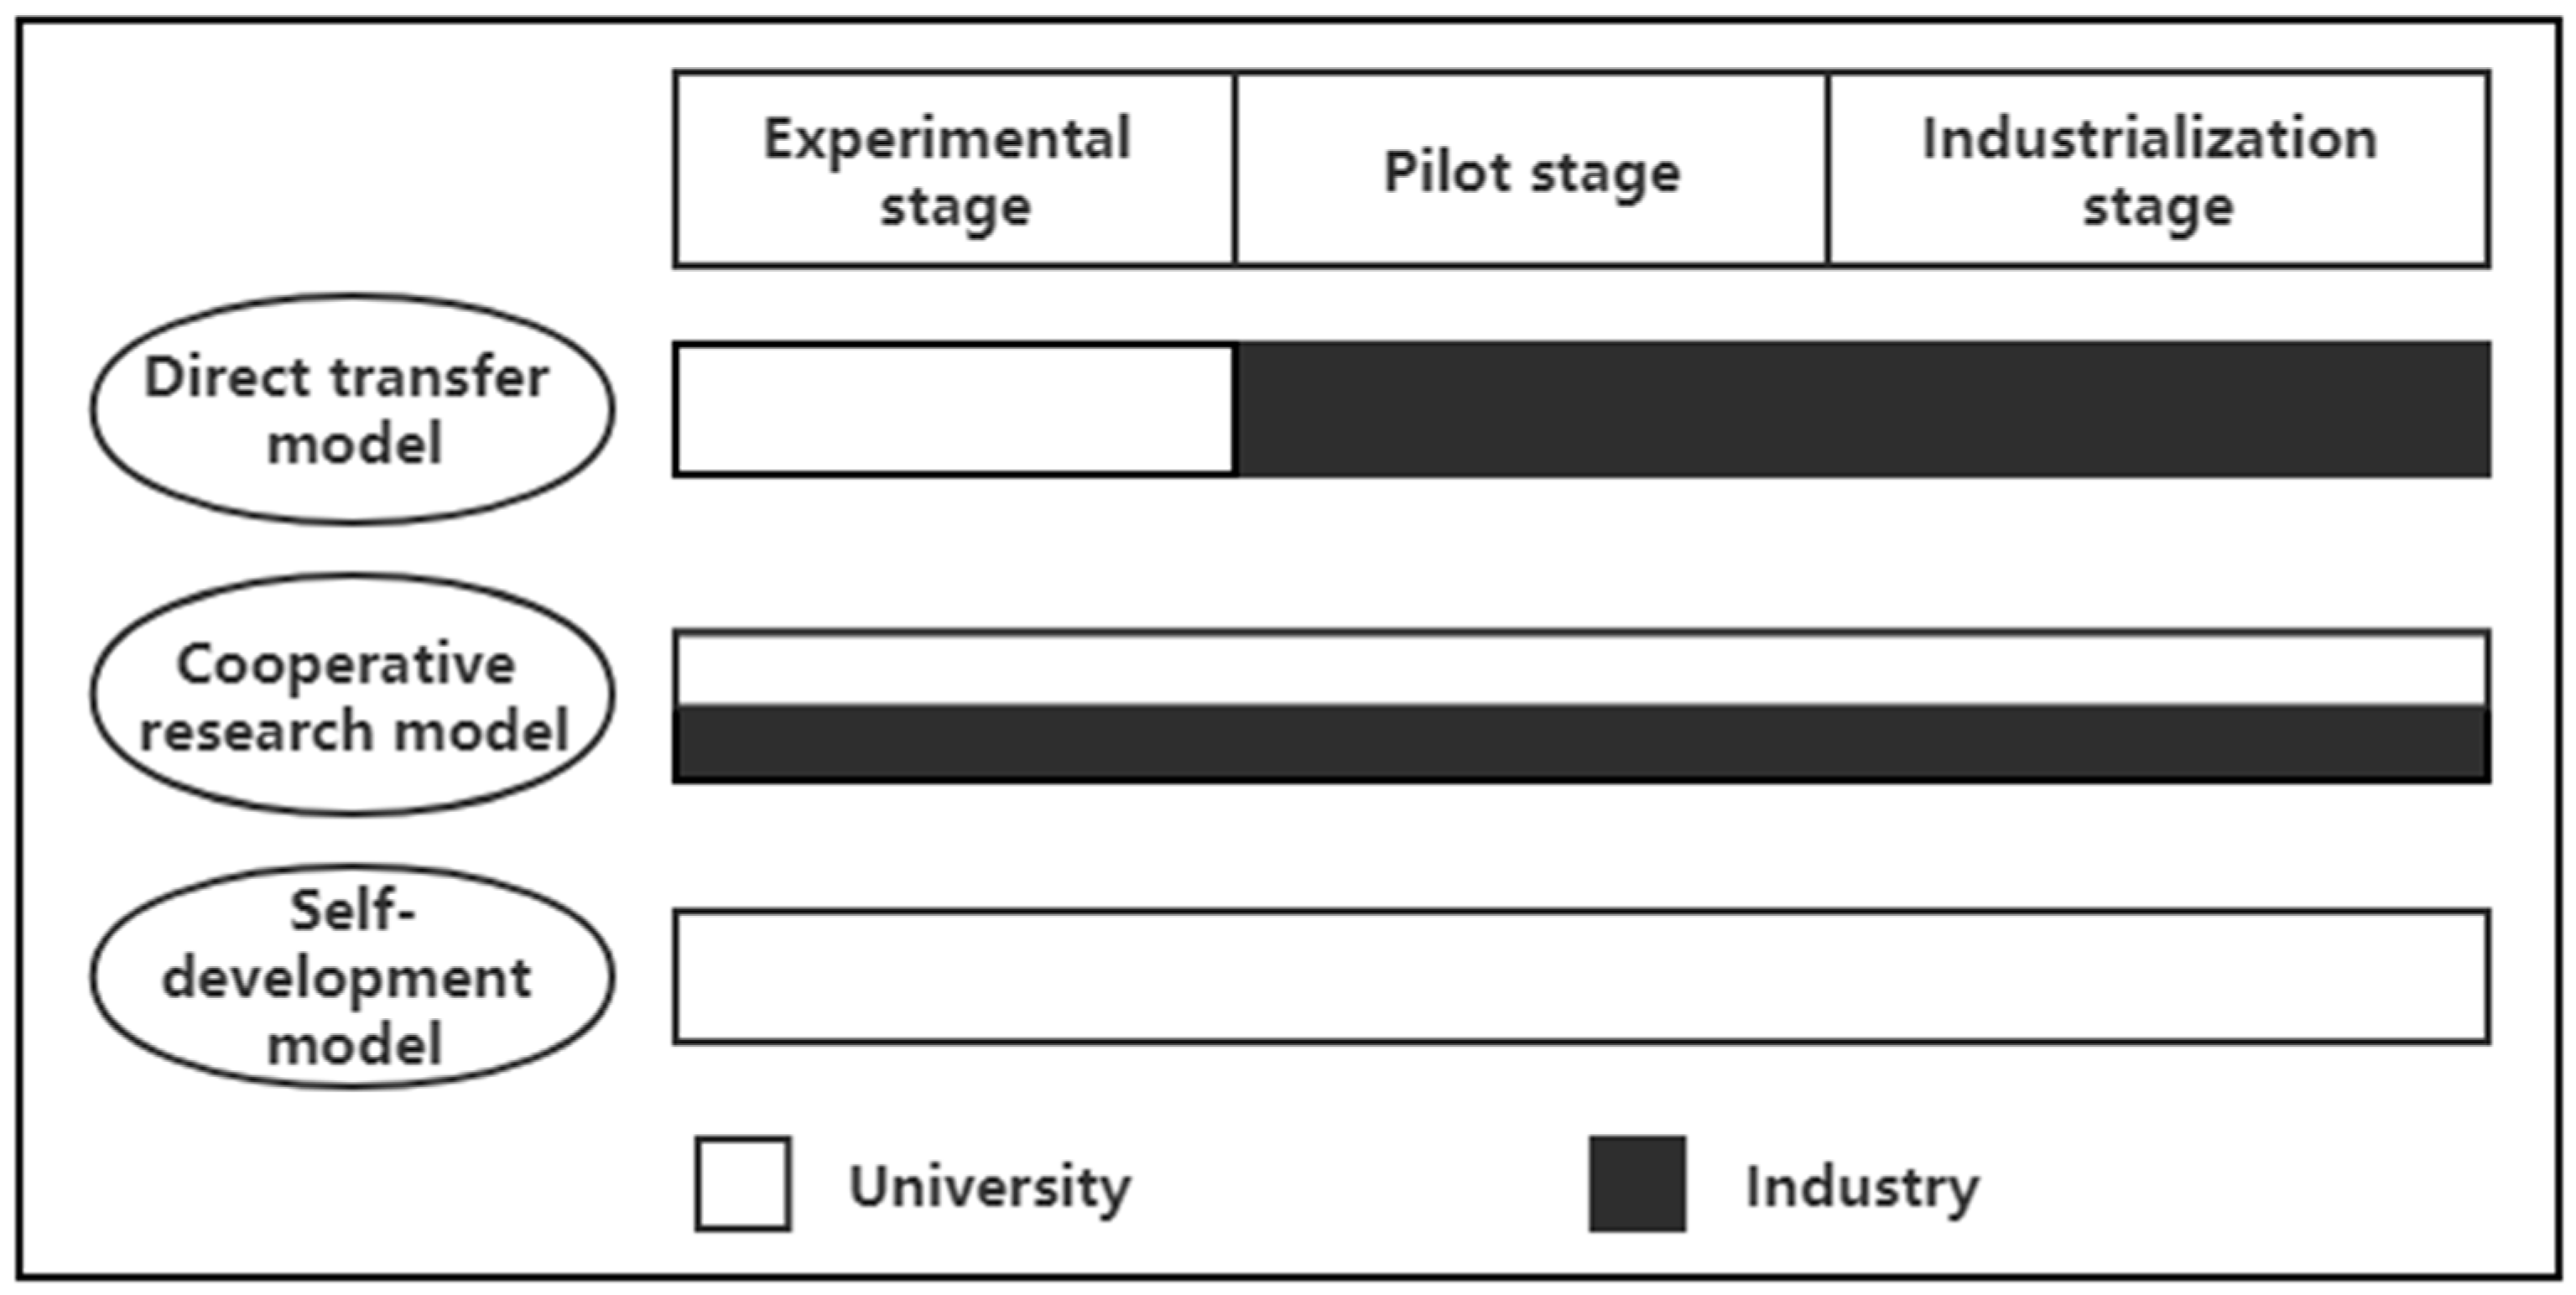The width and height of the screenshot is (2576, 1295).
Task: Select the Direct transfer model ellipse
Action: tap(352, 409)
